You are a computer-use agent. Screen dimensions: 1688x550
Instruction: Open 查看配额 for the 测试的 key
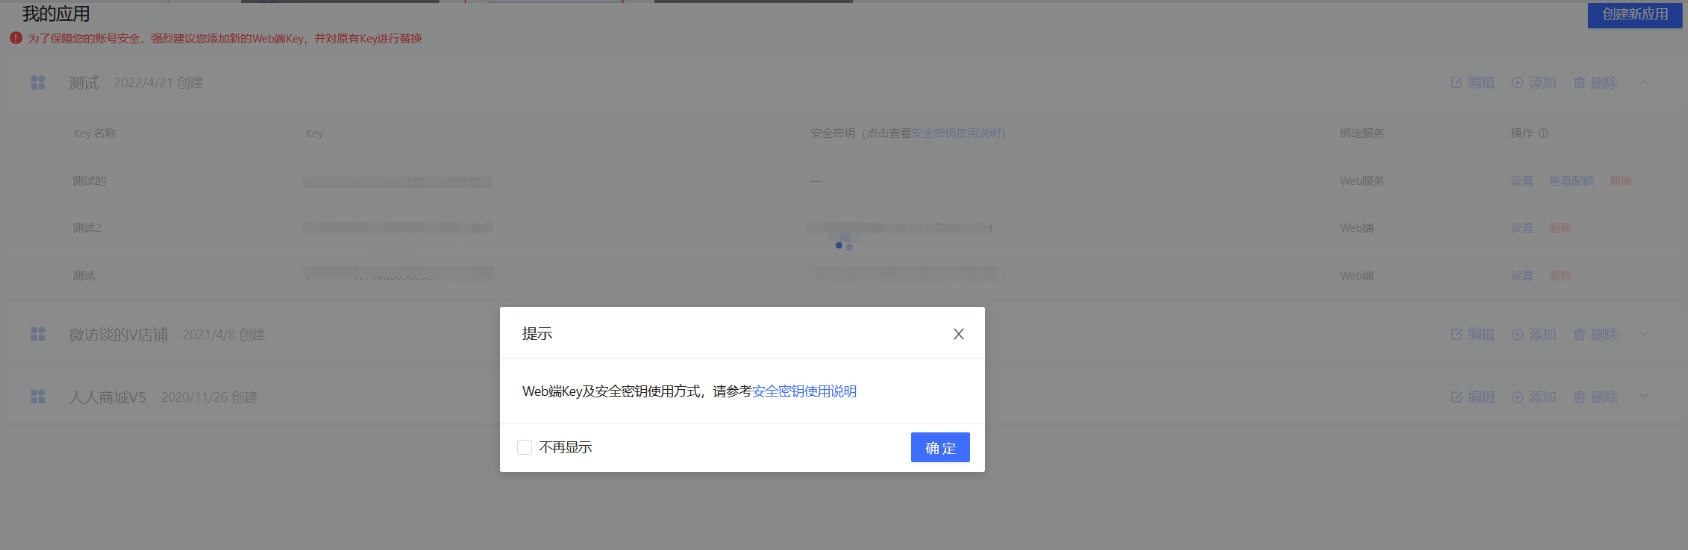pyautogui.click(x=1571, y=181)
